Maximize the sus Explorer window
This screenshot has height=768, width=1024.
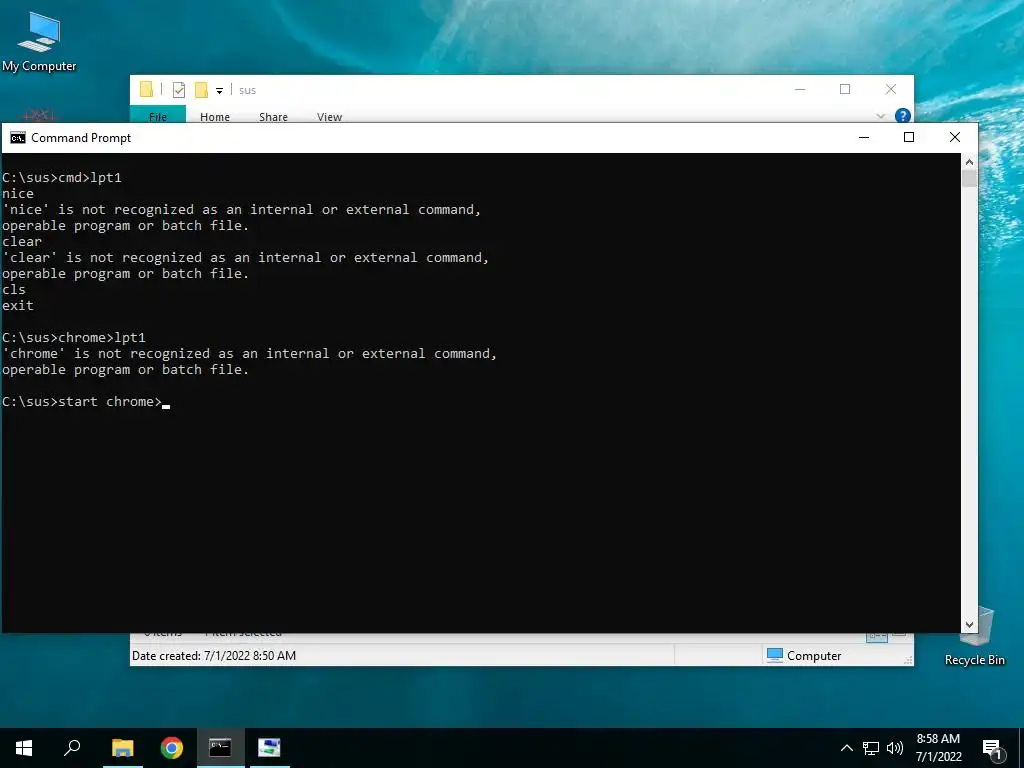[845, 89]
